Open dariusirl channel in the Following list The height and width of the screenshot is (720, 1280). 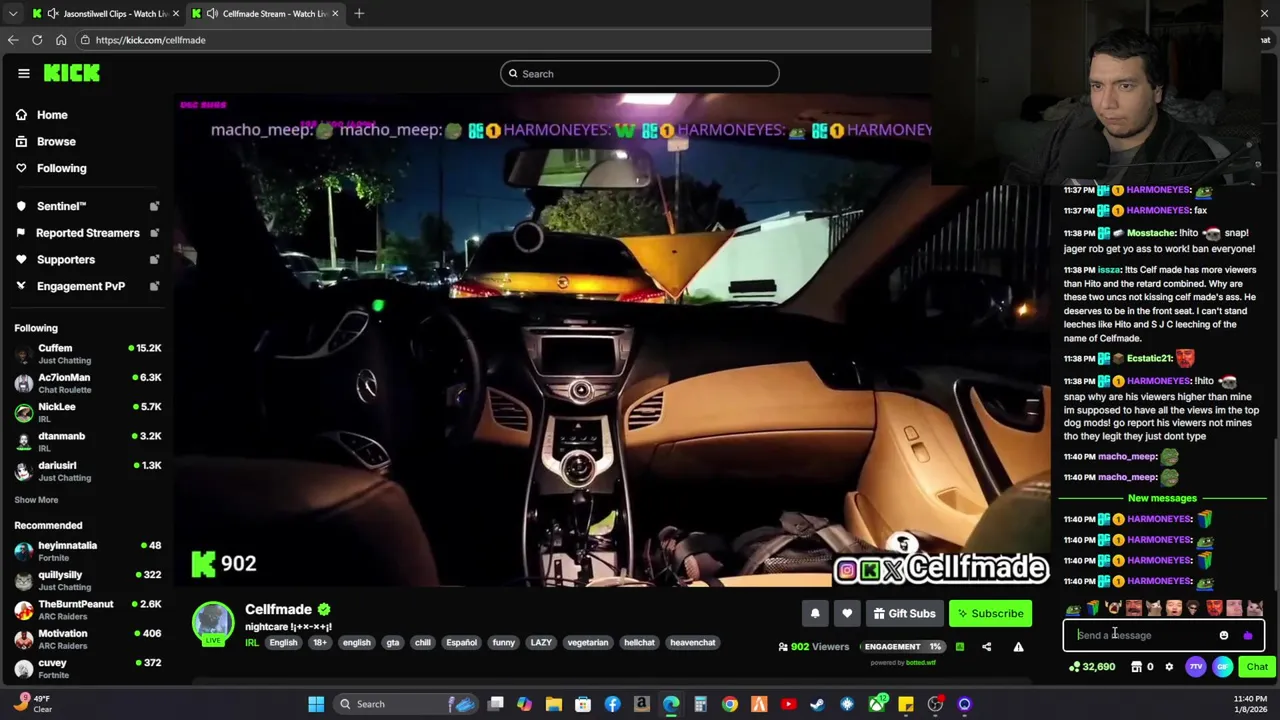click(x=88, y=470)
